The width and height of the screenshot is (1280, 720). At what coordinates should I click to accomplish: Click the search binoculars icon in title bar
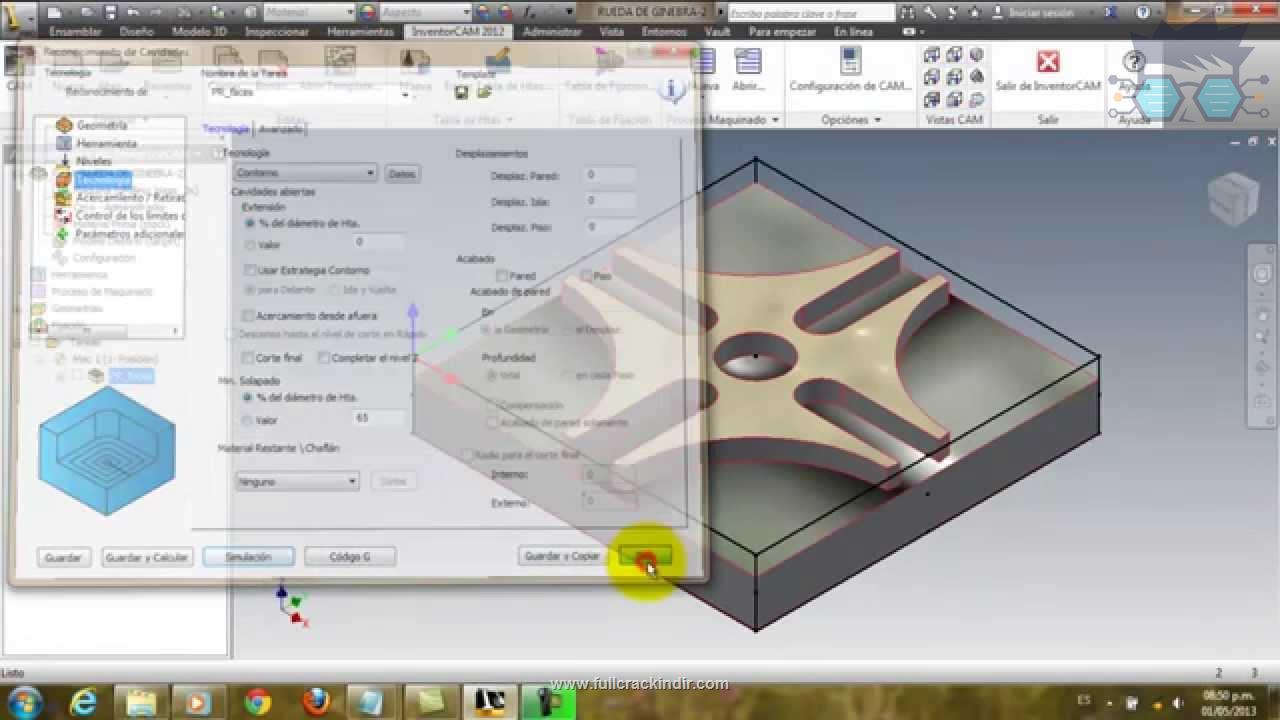click(908, 12)
